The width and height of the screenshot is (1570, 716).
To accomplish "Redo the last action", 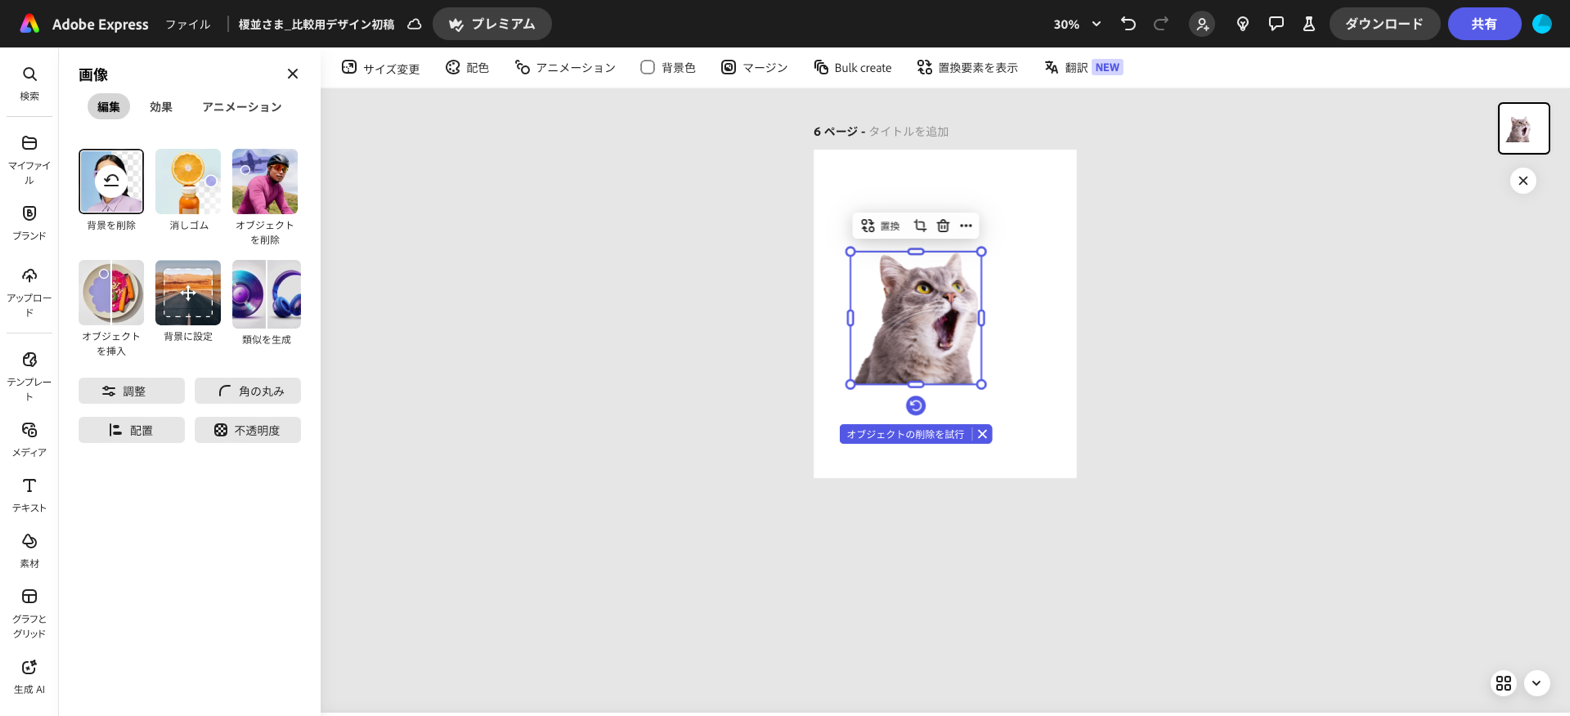I will [1161, 24].
